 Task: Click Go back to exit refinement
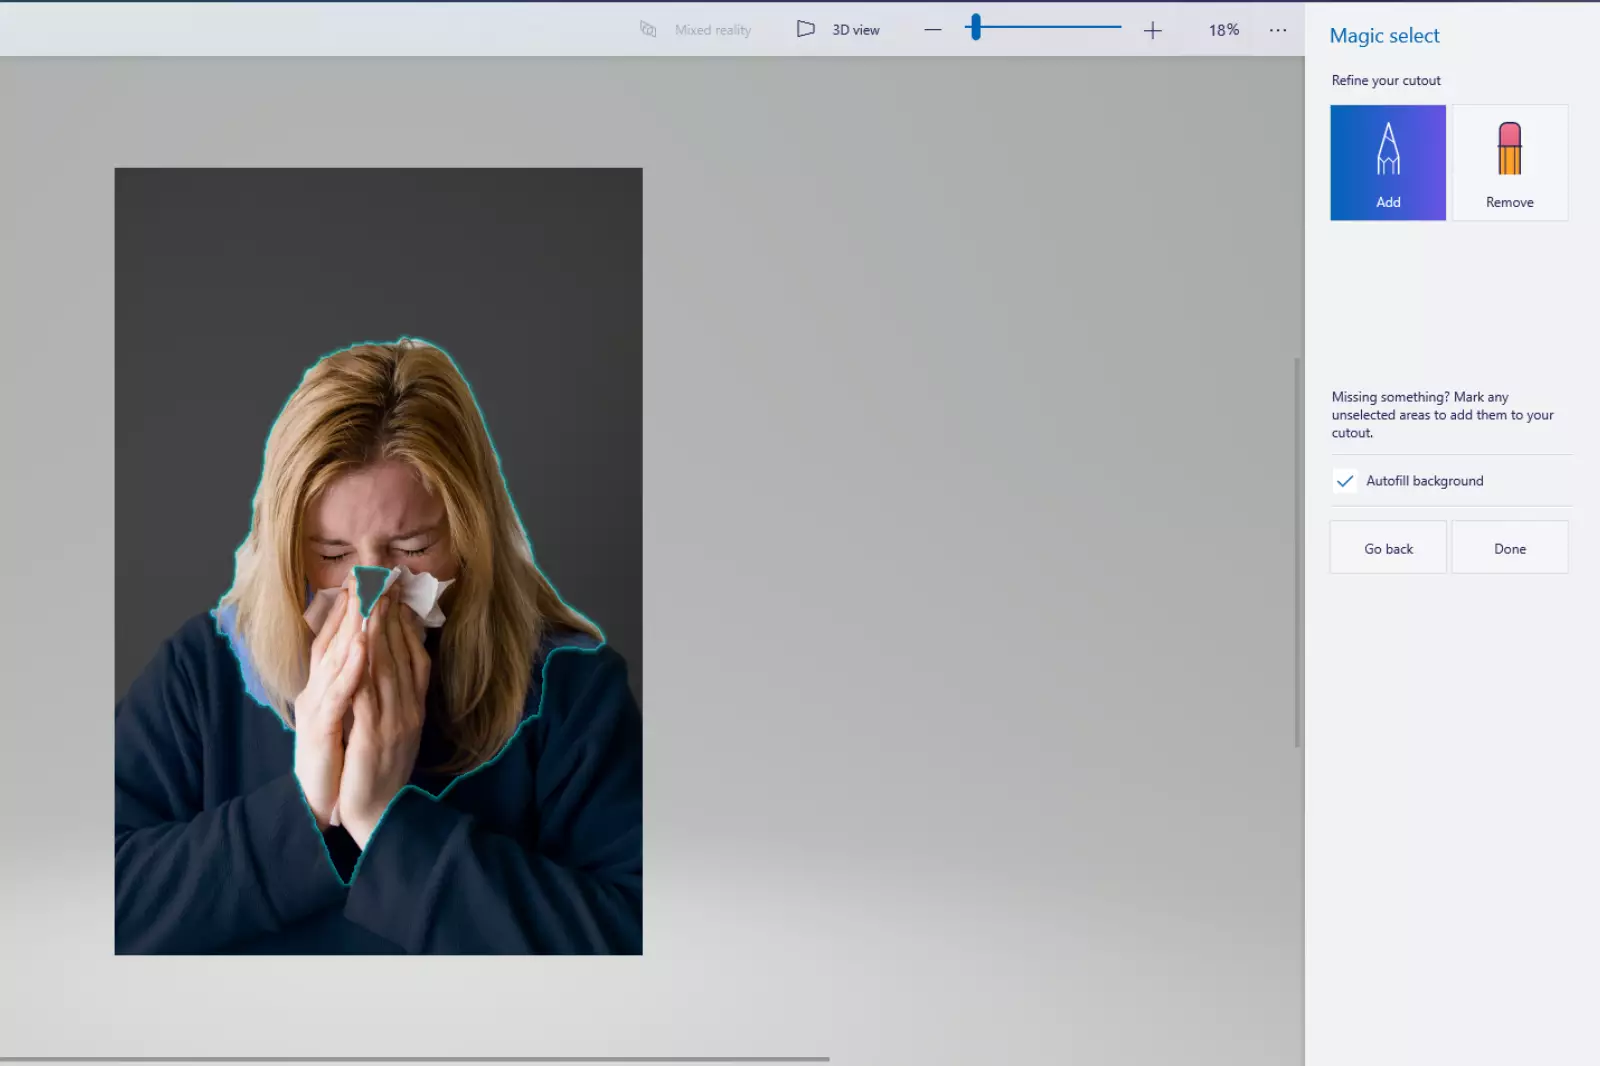pos(1387,547)
